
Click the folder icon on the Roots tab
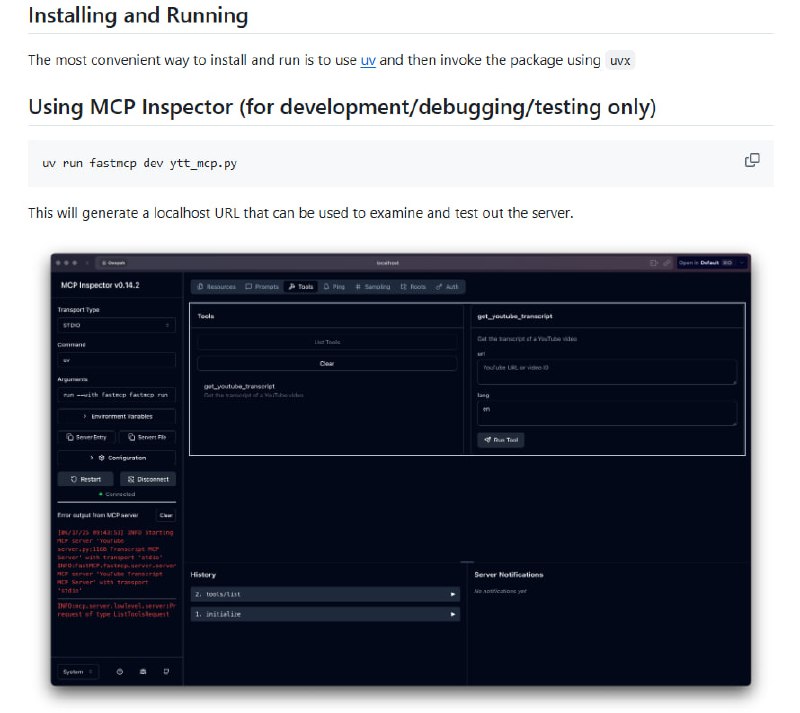[x=404, y=287]
